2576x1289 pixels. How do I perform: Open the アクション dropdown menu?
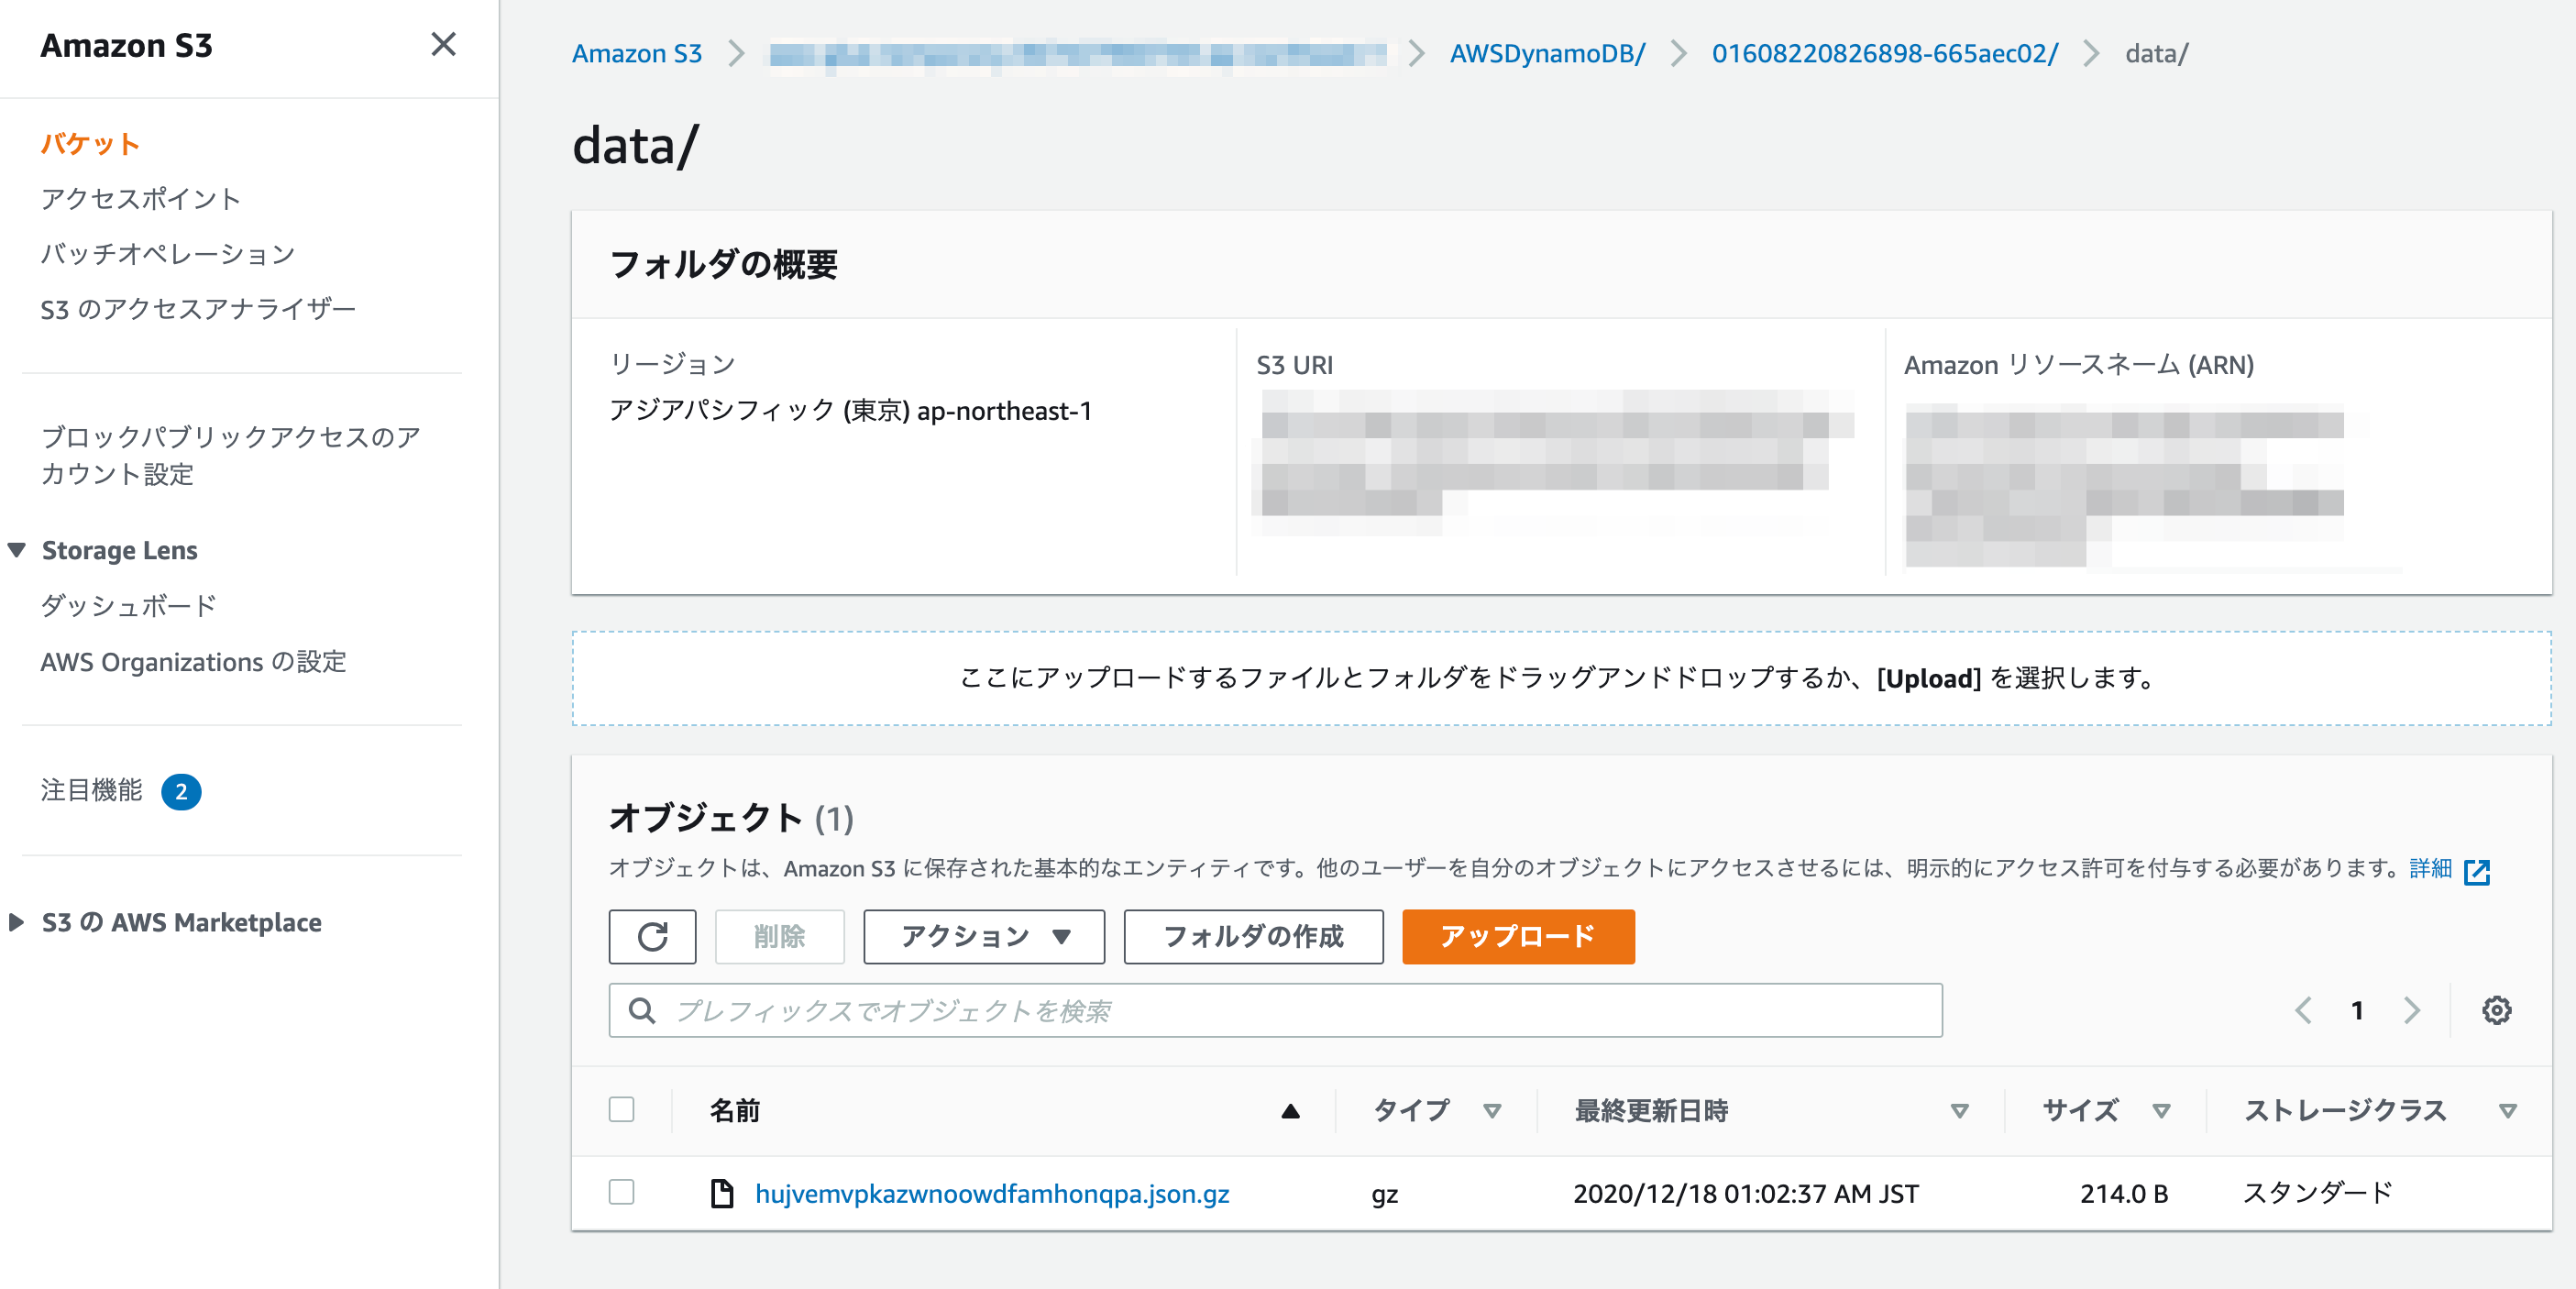984,937
